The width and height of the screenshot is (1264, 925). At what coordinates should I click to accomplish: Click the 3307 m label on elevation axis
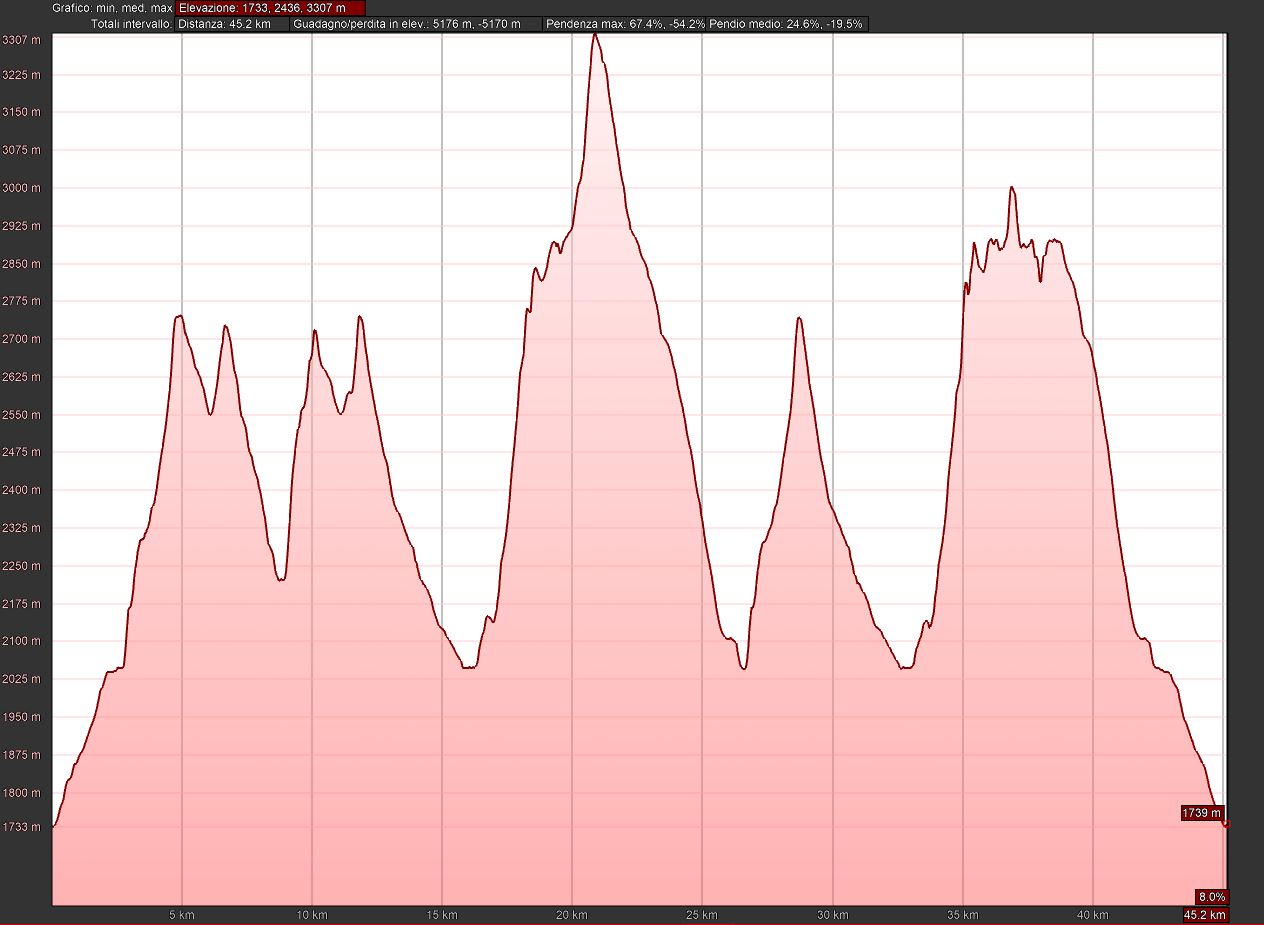point(21,41)
